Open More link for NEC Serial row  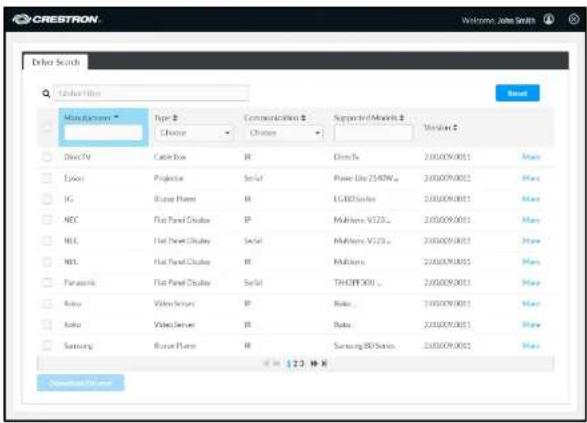pyautogui.click(x=531, y=241)
